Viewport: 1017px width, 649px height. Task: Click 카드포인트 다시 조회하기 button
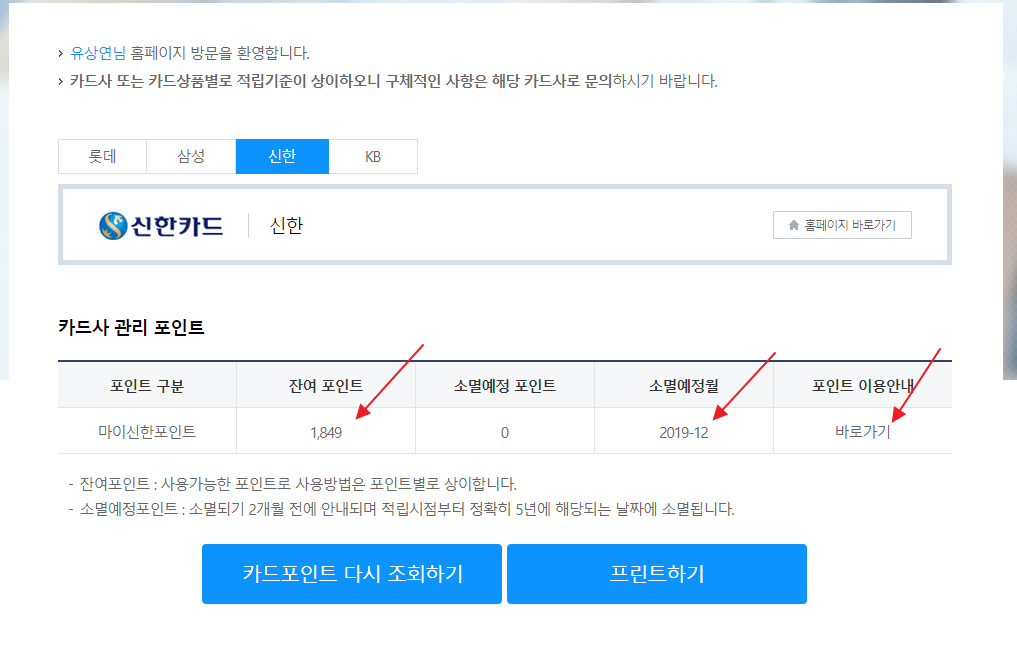(x=352, y=574)
